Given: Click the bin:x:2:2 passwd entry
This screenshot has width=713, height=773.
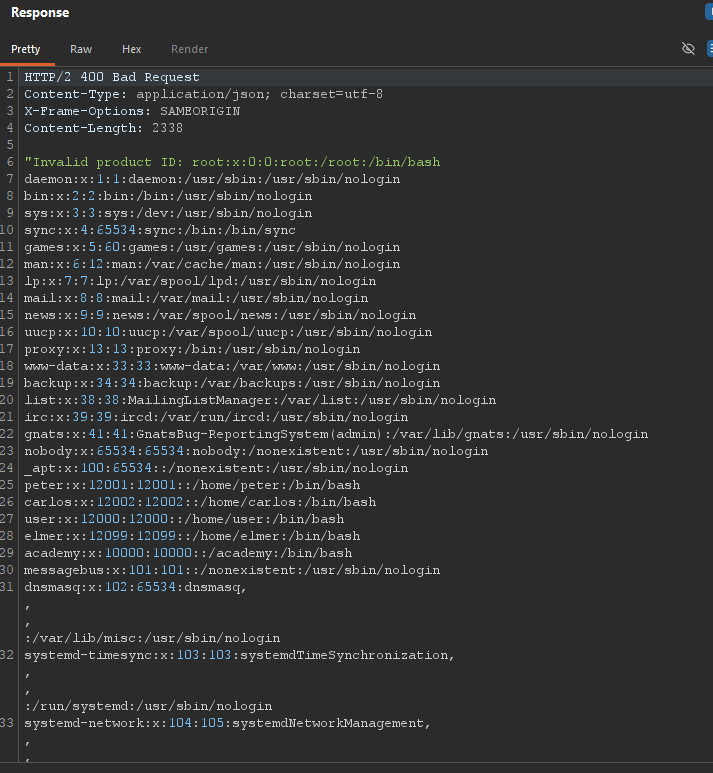Looking at the screenshot, I should [x=168, y=196].
